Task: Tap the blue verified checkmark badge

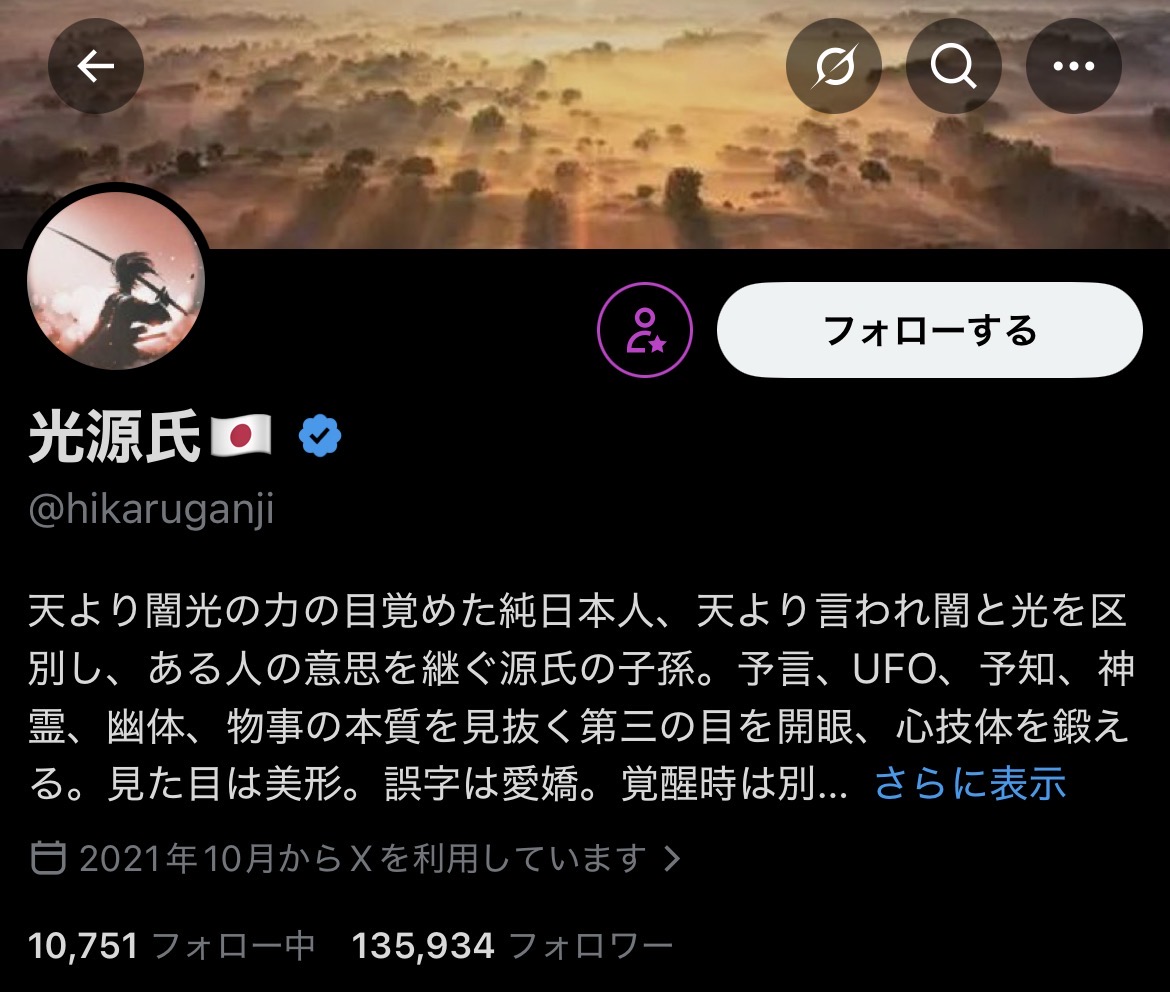Action: tap(319, 436)
